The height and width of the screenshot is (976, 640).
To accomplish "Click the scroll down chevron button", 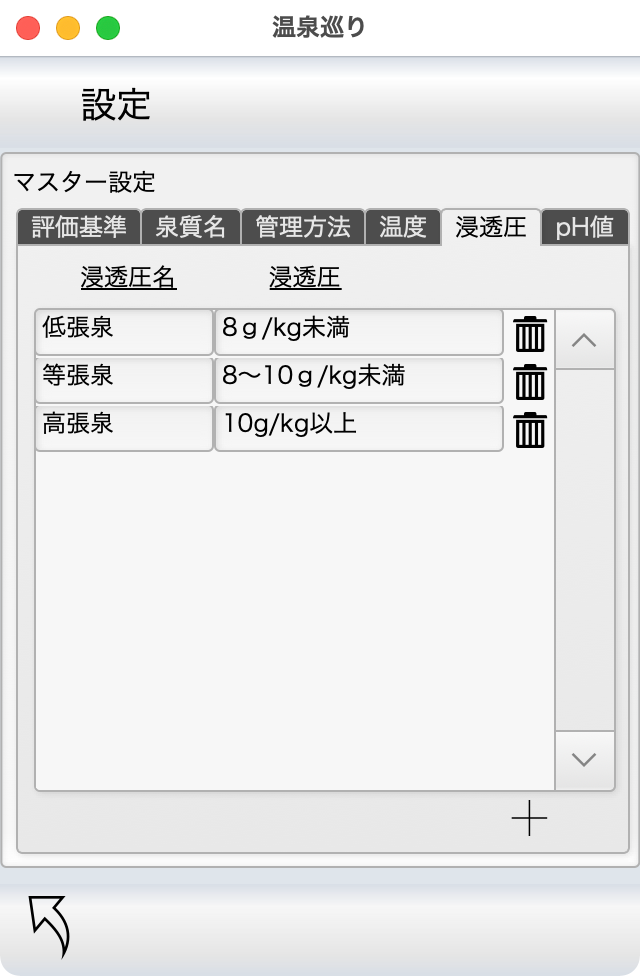I will coord(584,760).
